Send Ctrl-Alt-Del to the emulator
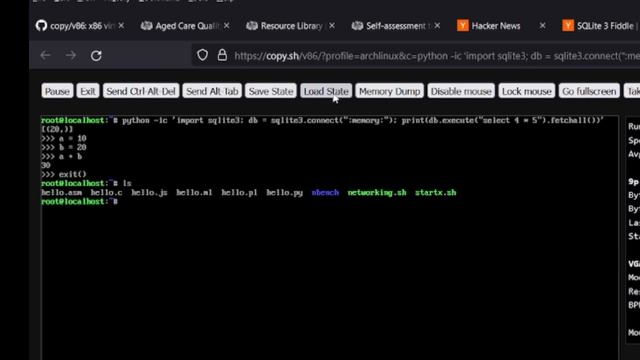 pos(141,91)
